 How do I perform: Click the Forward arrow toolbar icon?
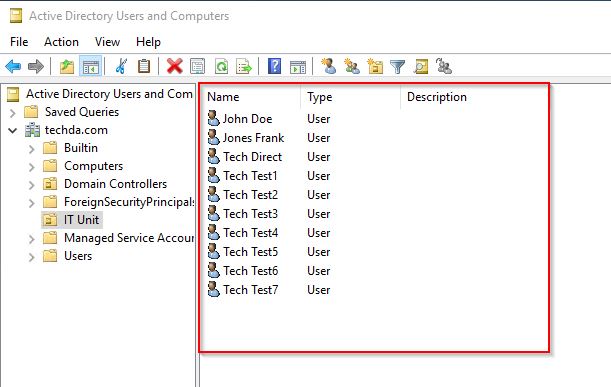pos(36,67)
